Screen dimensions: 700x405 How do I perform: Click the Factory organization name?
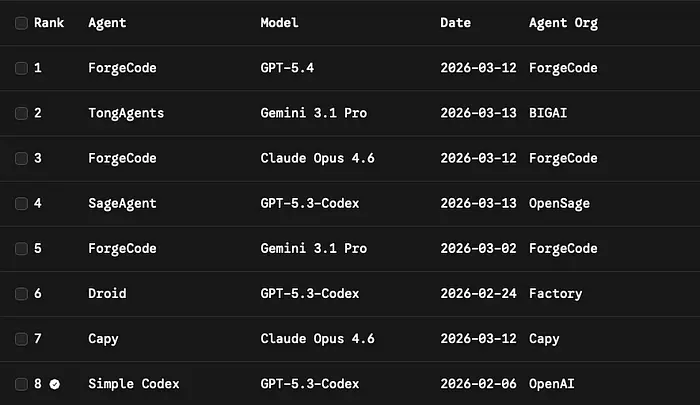555,294
